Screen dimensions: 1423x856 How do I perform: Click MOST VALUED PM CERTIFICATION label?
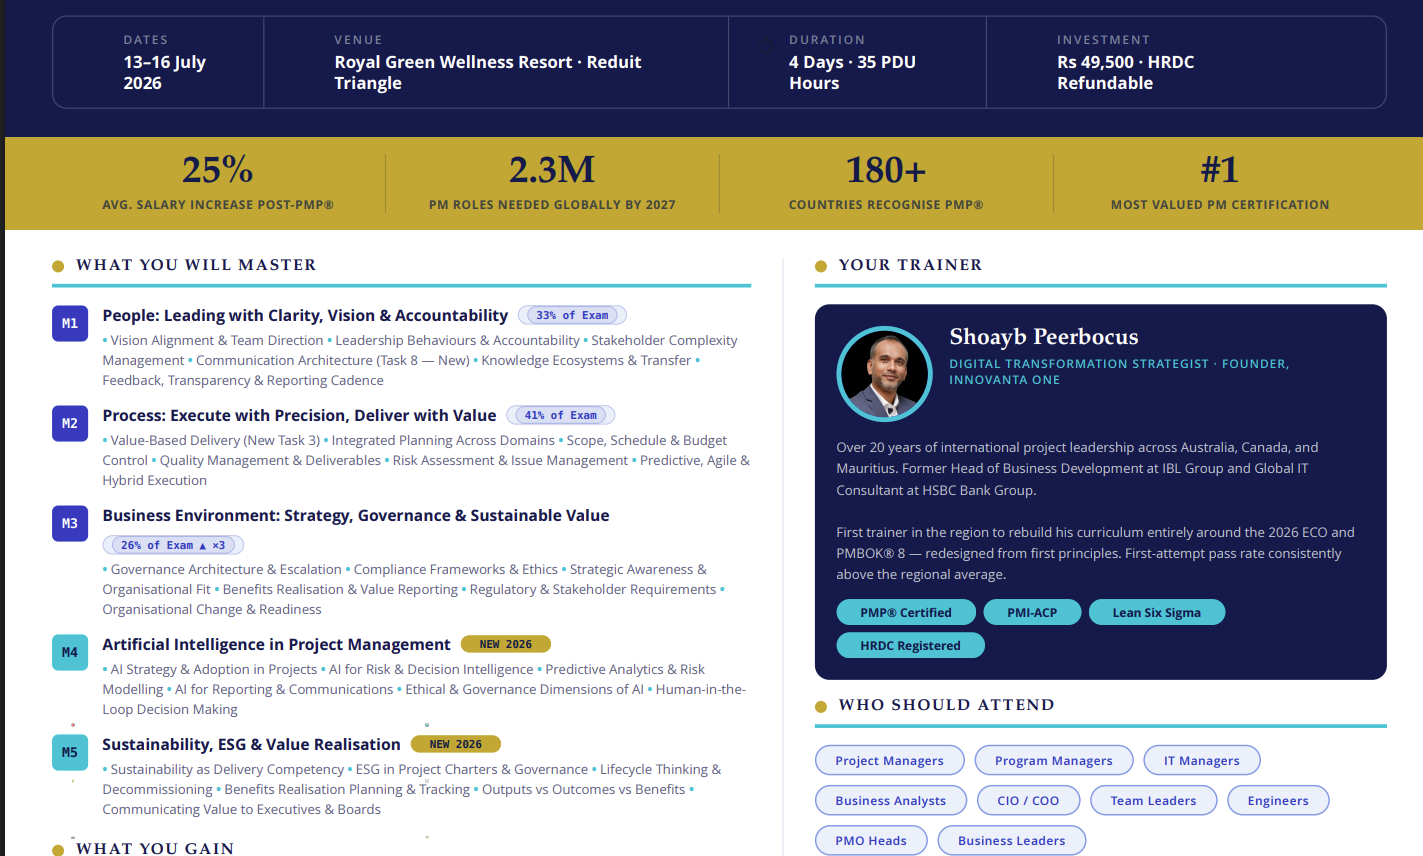(1220, 204)
